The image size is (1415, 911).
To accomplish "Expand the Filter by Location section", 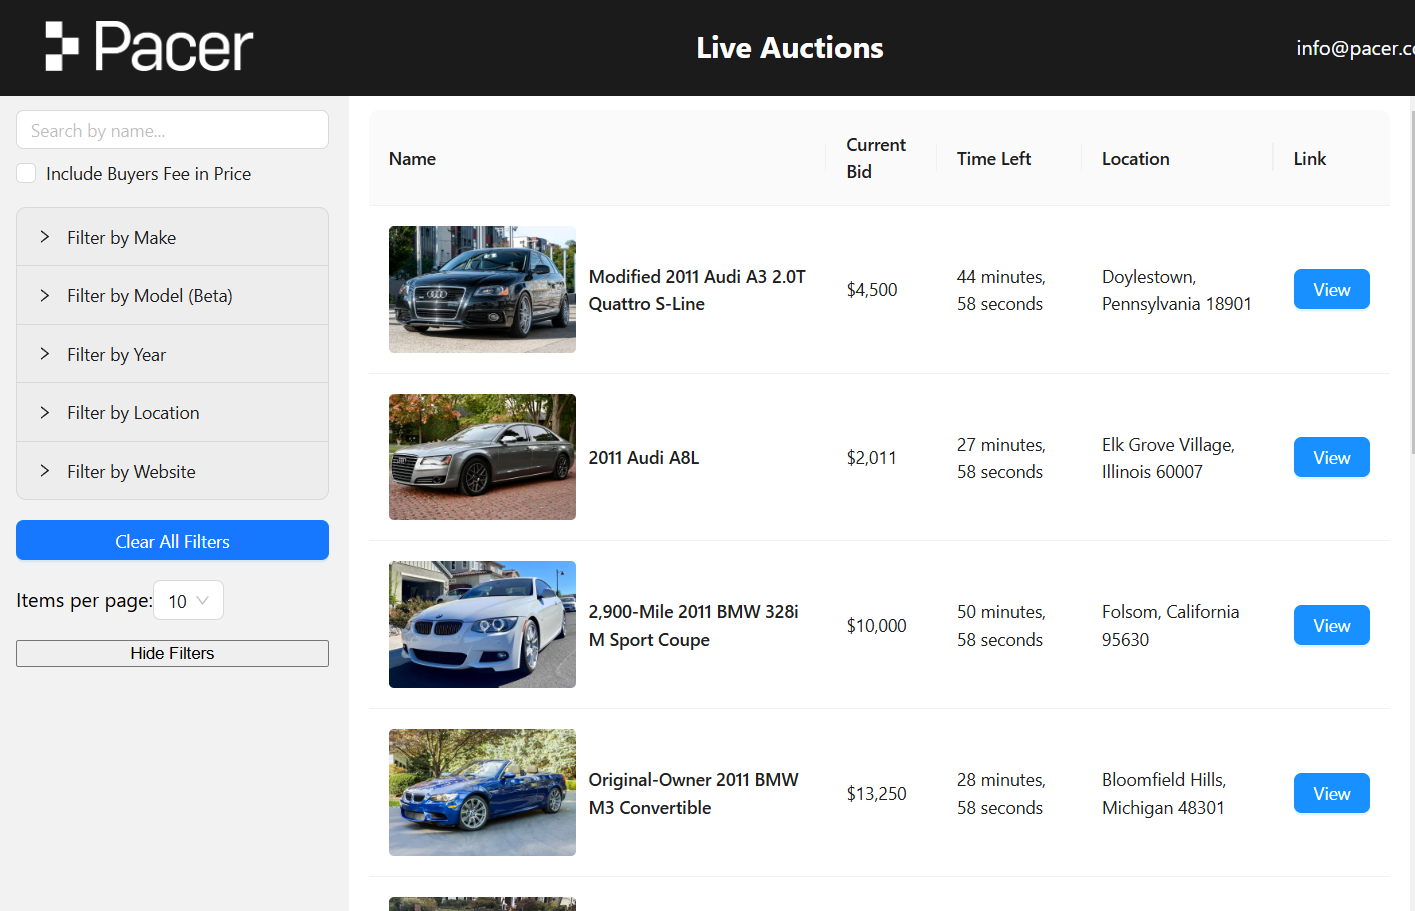I will point(172,413).
